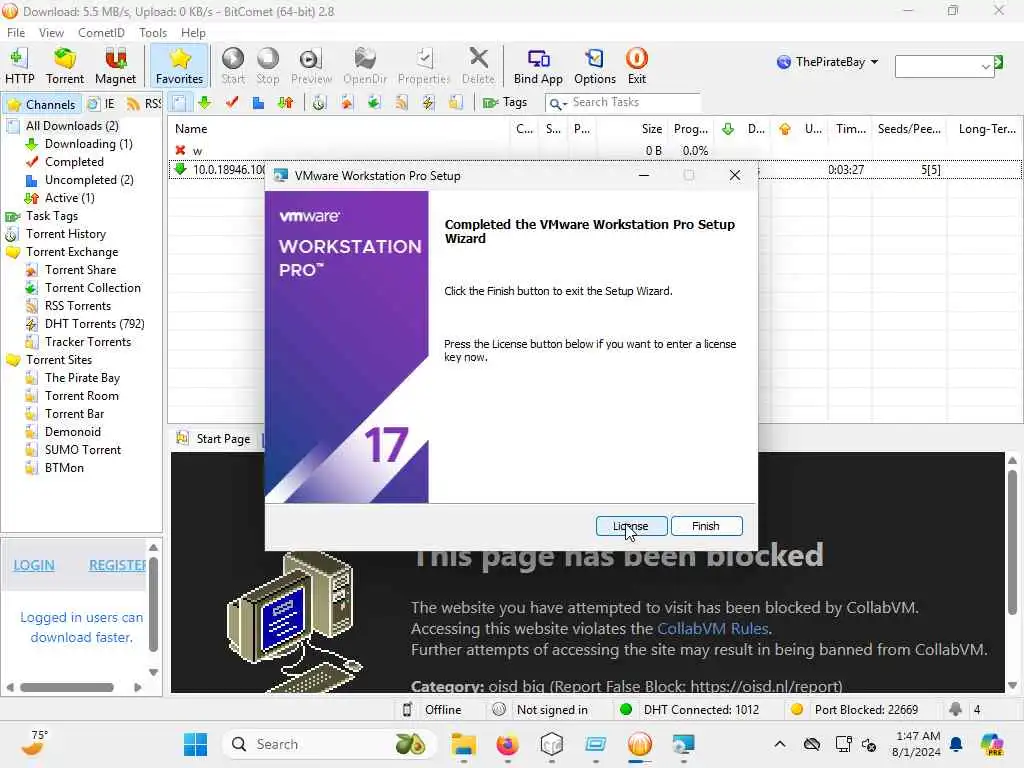Click the DHT torrents lightning filter icon
Image resolution: width=1024 pixels, height=768 pixels.
428,103
